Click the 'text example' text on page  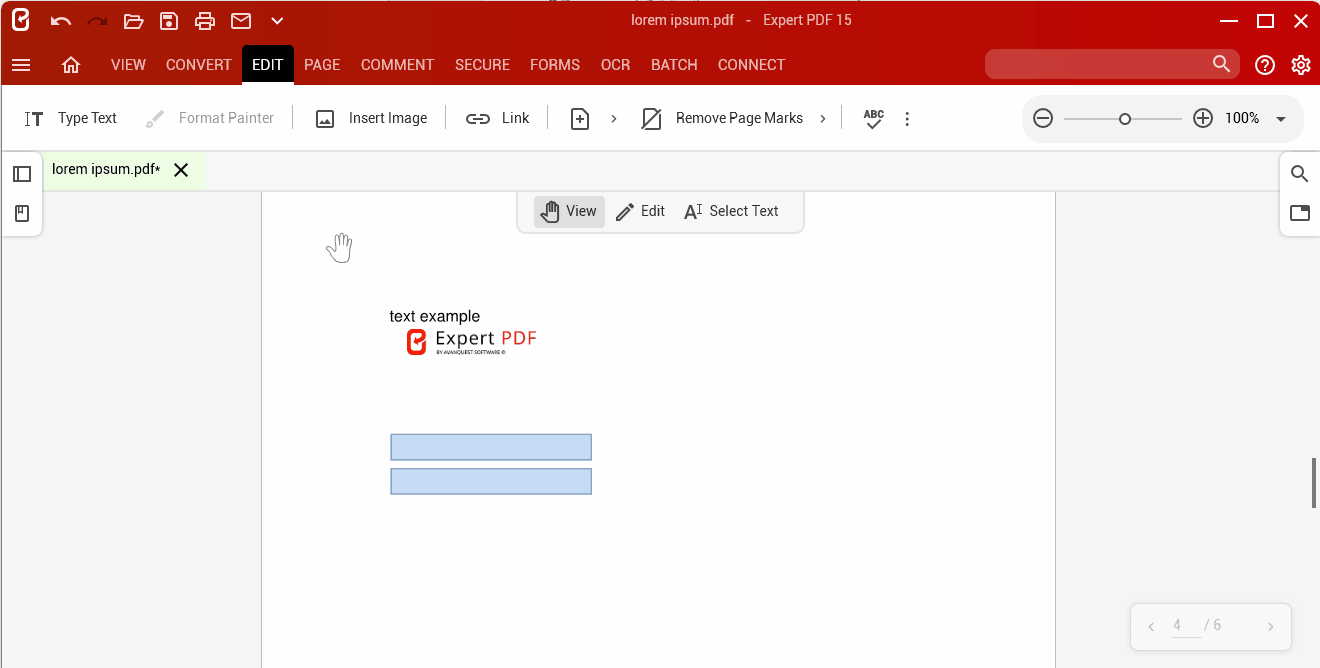pyautogui.click(x=435, y=316)
